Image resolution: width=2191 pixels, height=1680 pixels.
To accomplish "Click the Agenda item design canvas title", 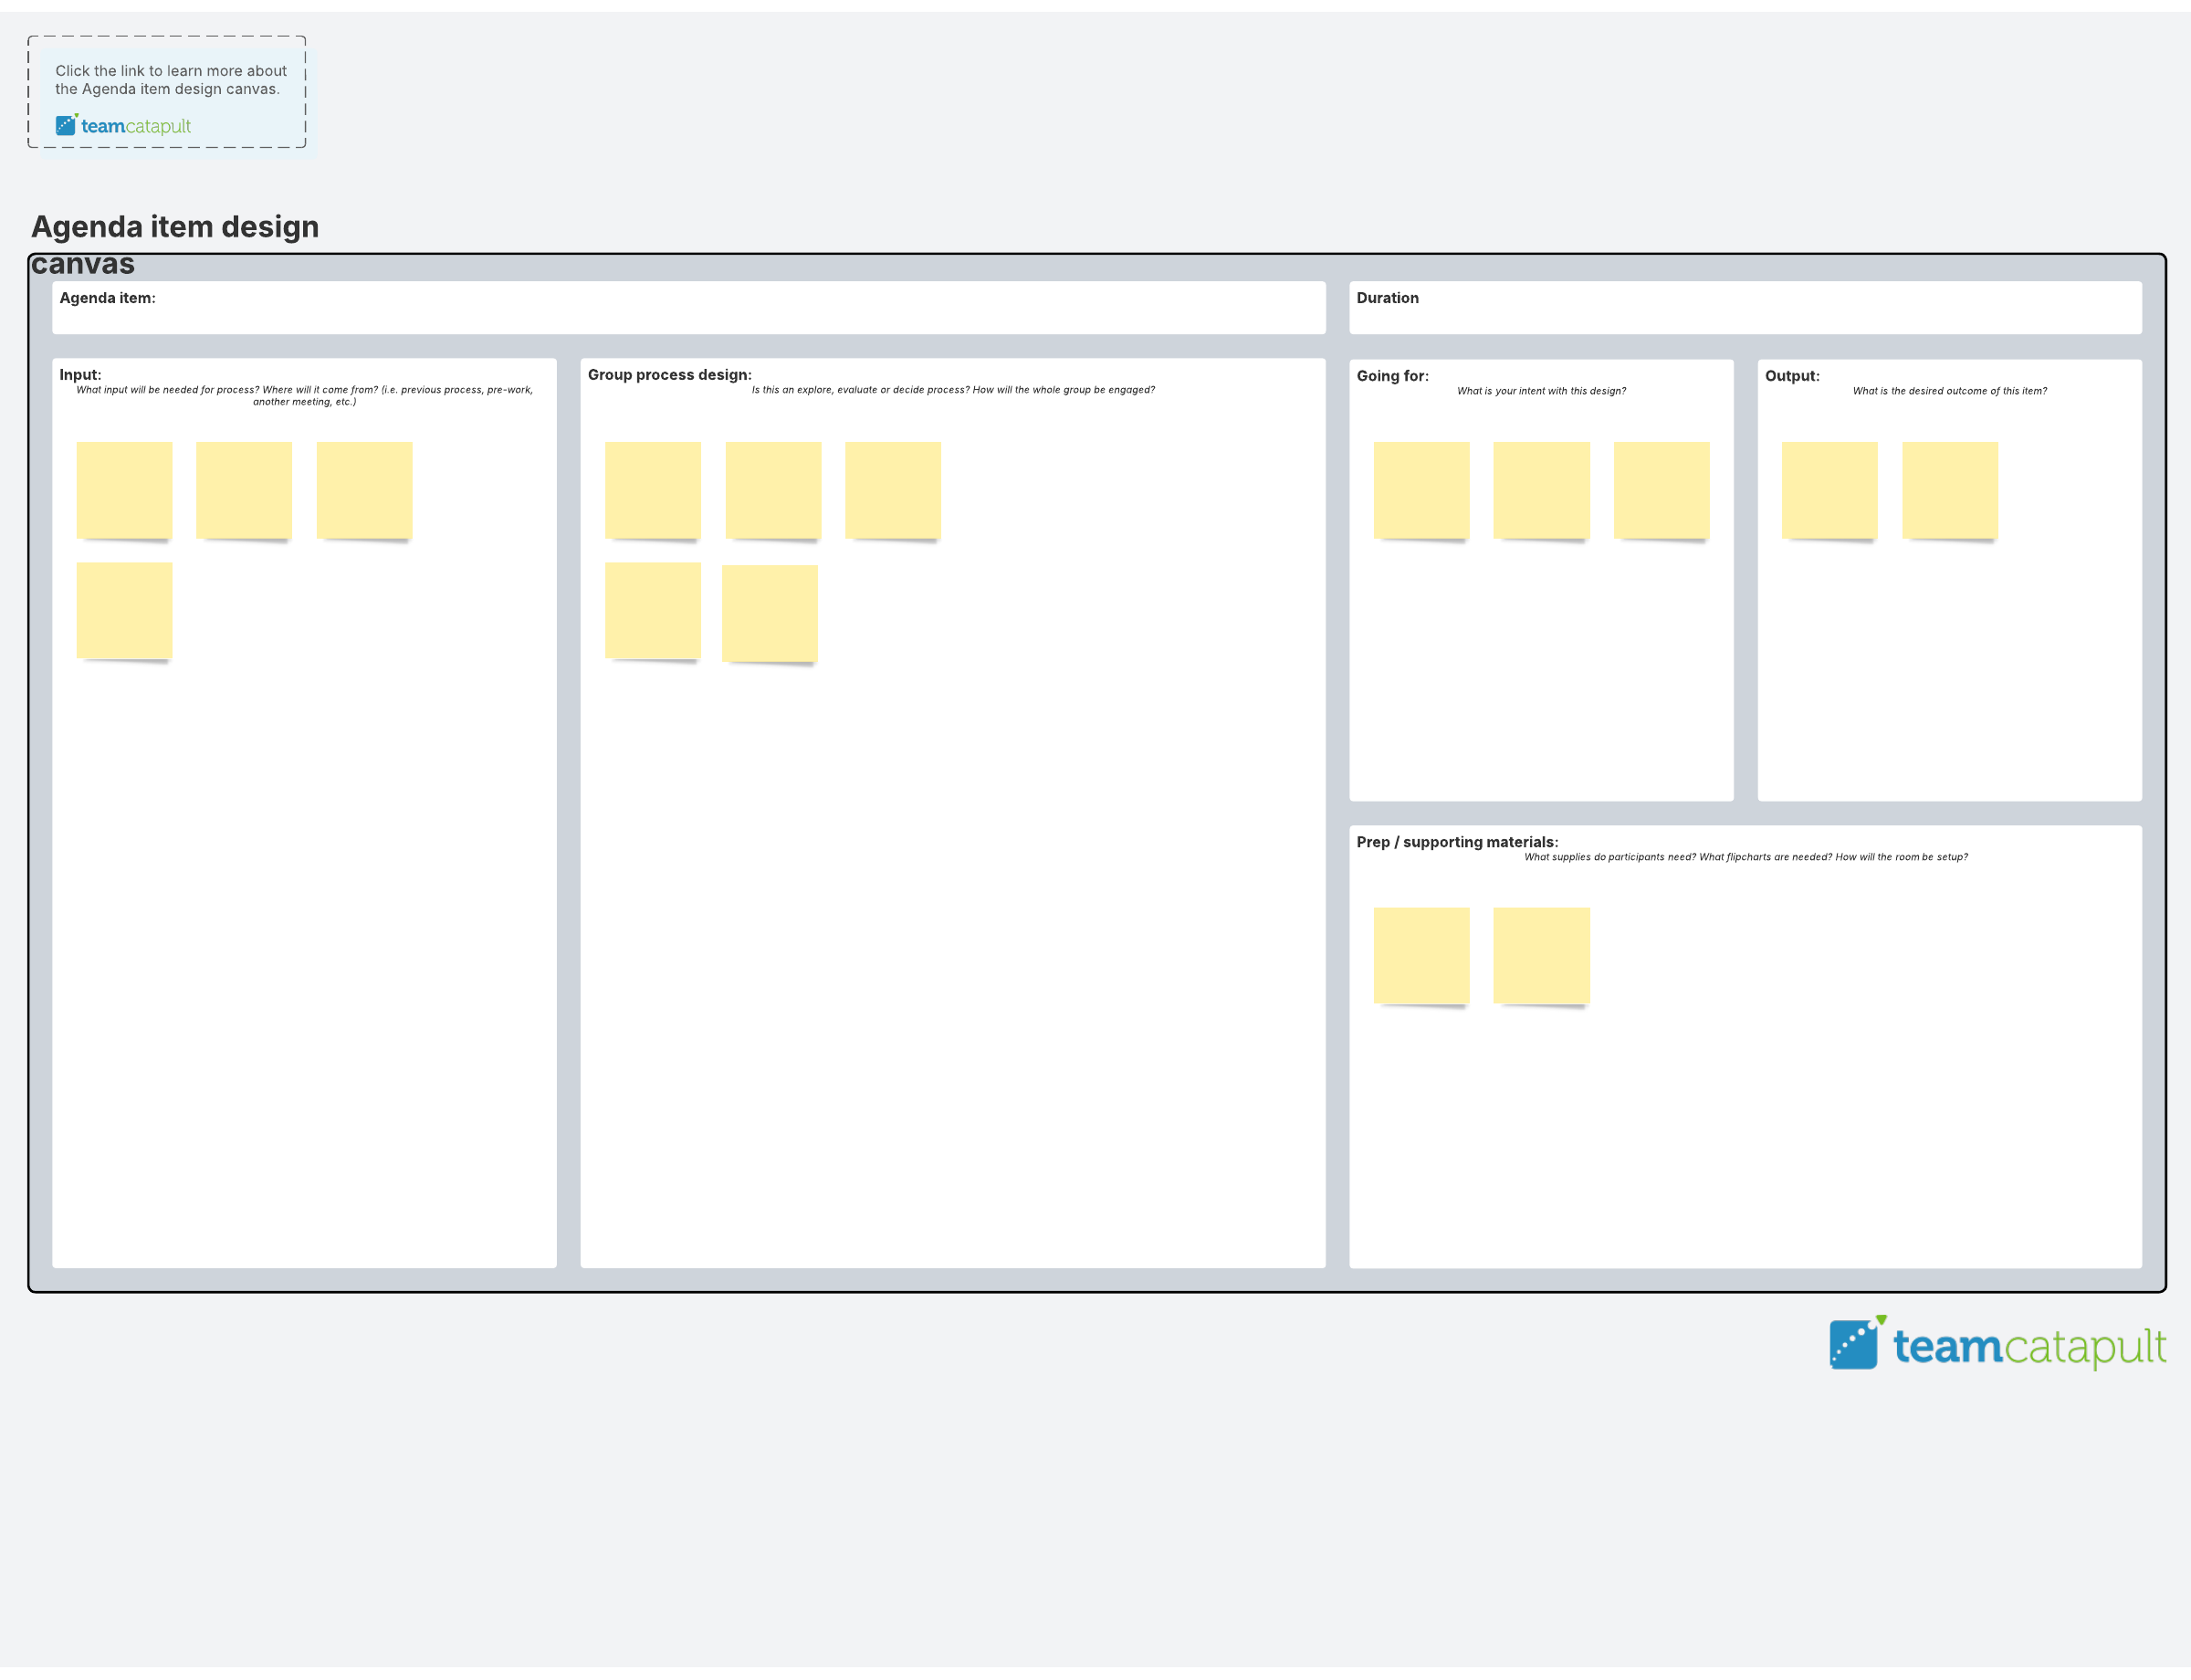I will click(174, 228).
